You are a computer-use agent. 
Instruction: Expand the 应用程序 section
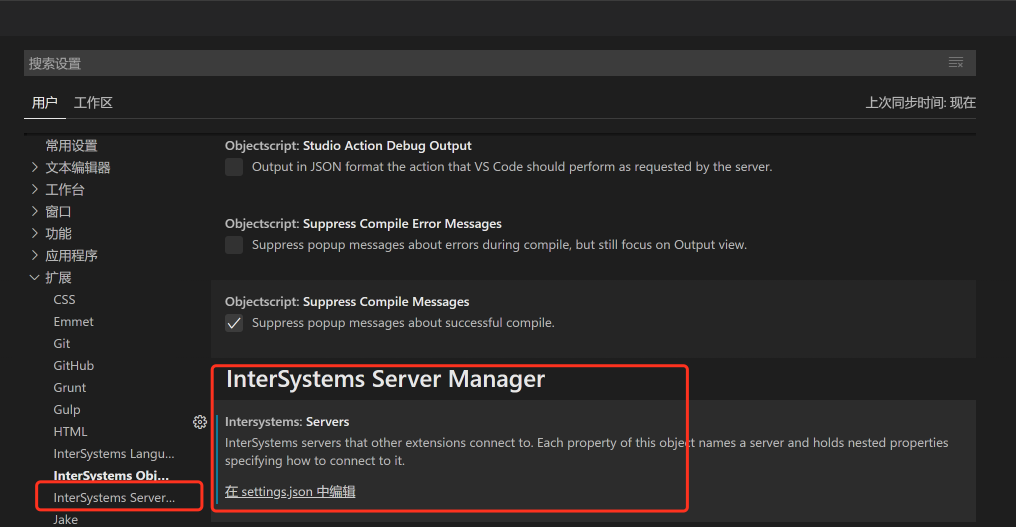point(35,255)
